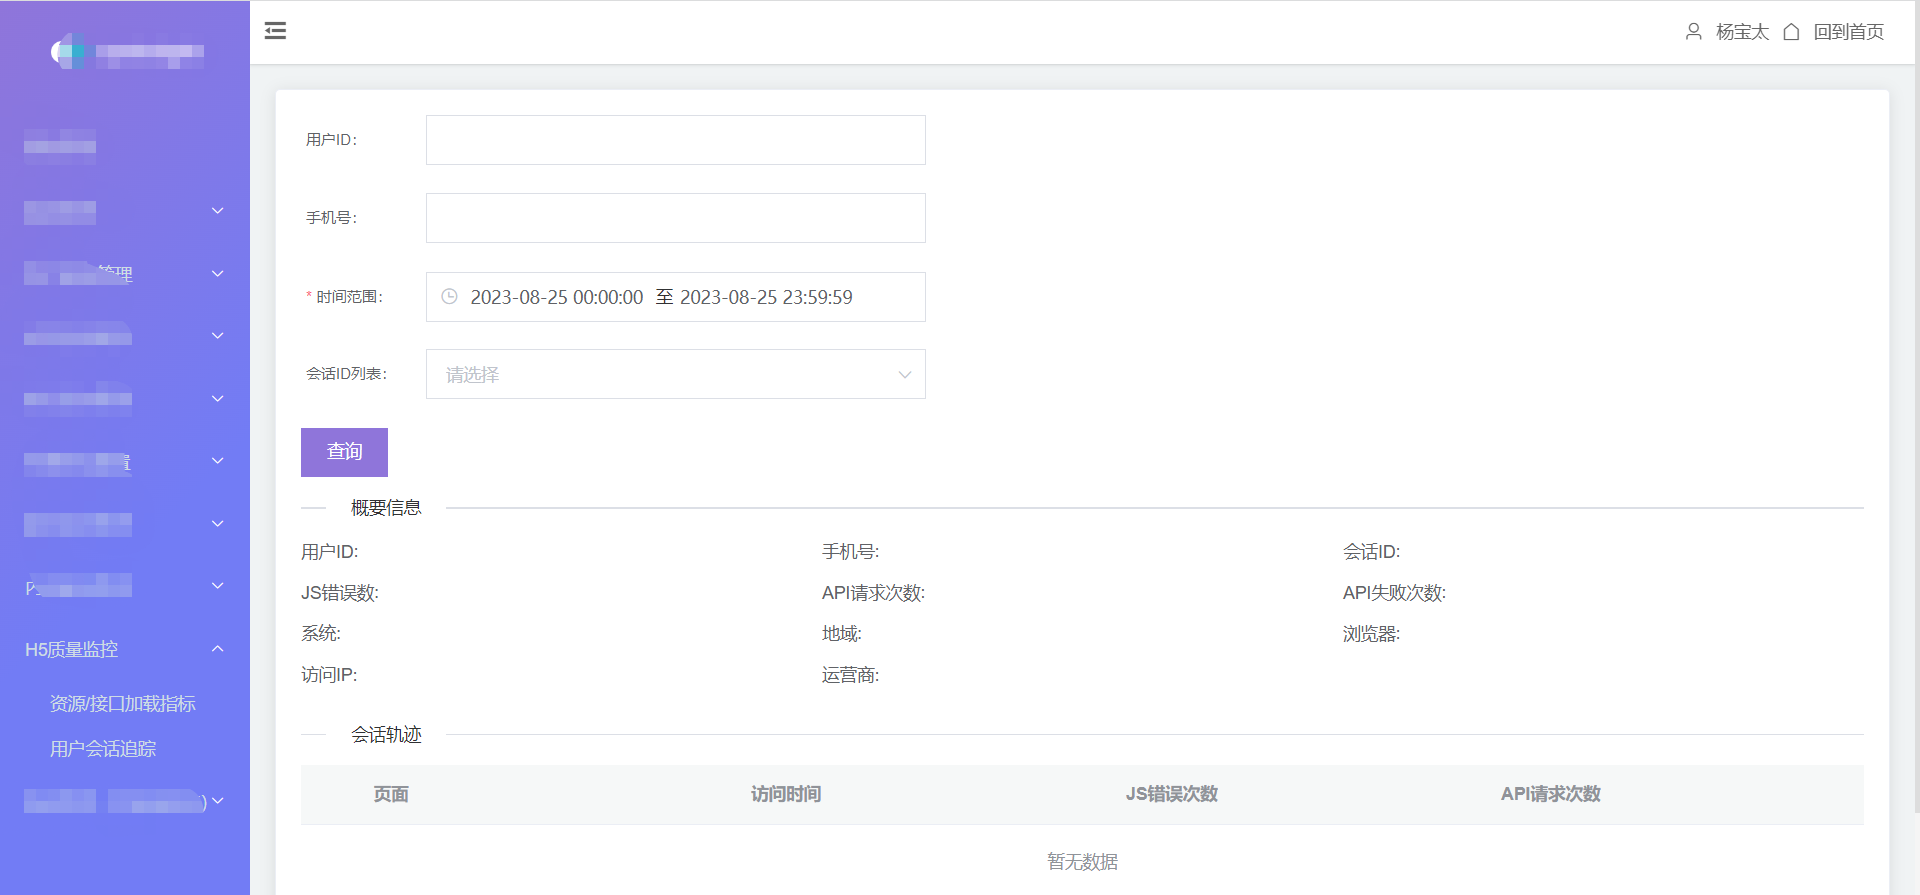Click start time 2023-08-25 00:00:00
Viewport: 1920px width, 895px height.
[557, 297]
